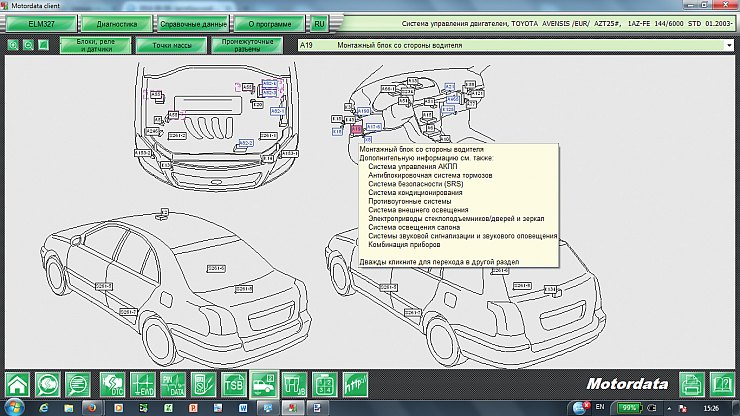
Task: Switch language with RU button
Action: (320, 24)
